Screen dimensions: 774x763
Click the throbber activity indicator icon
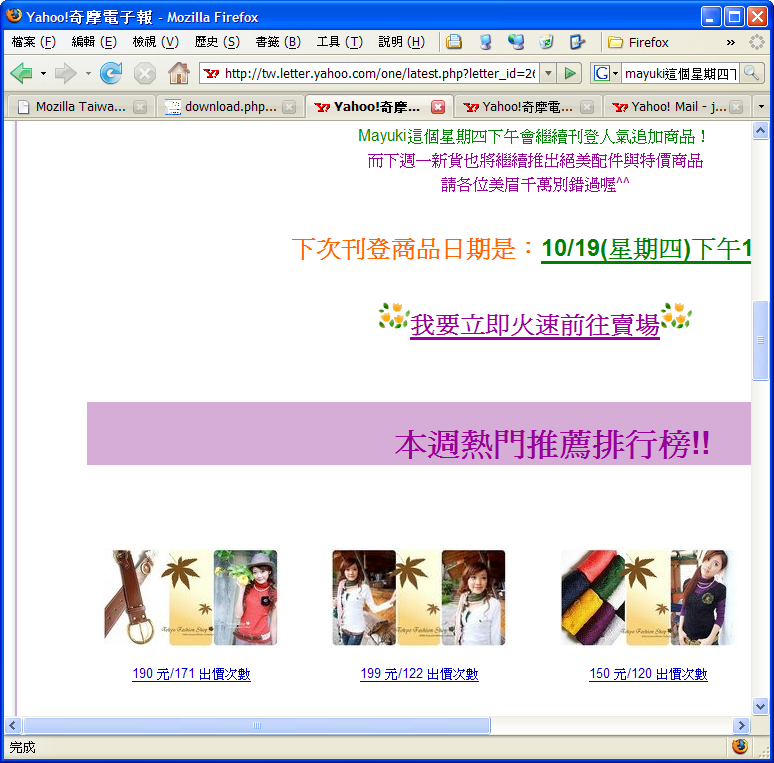point(757,42)
